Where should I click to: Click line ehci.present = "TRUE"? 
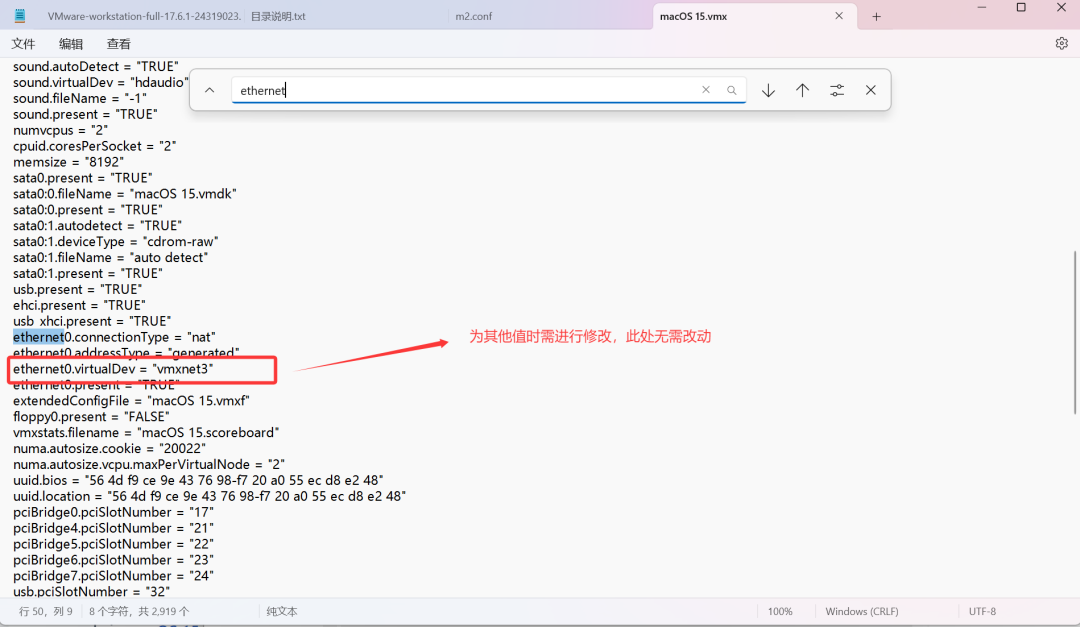[79, 305]
